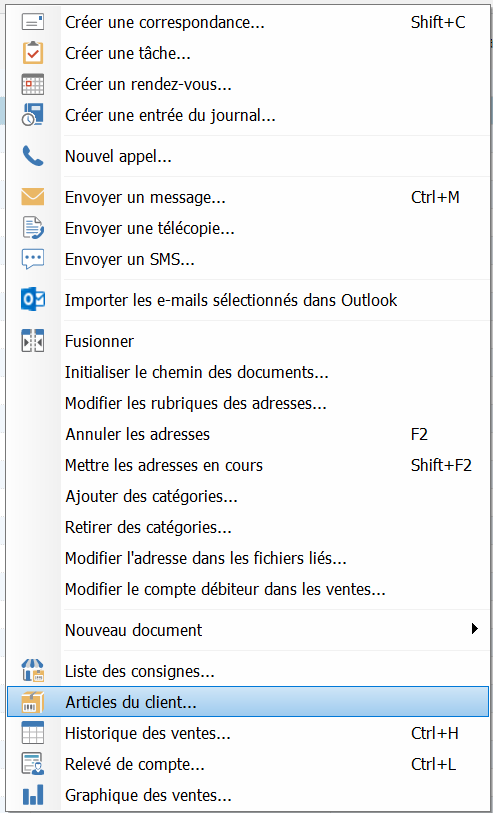
Task: Click the blue phone call icon
Action: (x=33, y=156)
